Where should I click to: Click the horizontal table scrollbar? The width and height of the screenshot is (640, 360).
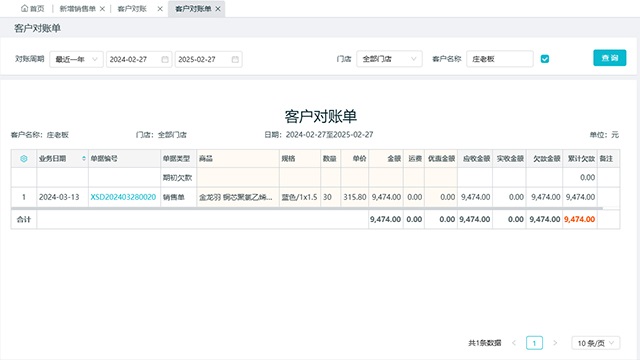tap(307, 208)
